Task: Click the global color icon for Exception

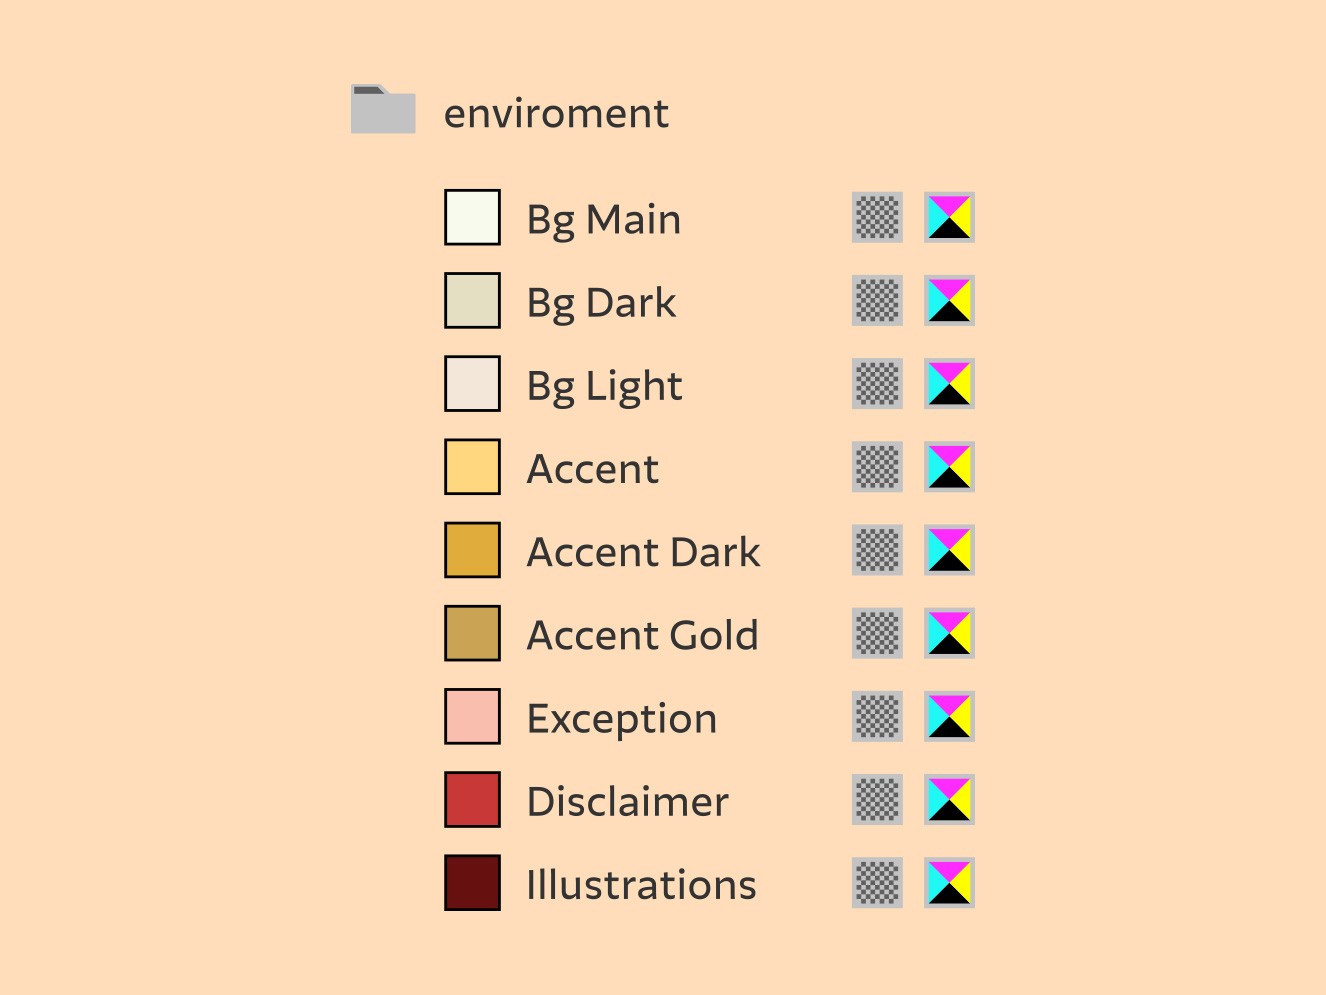Action: click(x=877, y=715)
